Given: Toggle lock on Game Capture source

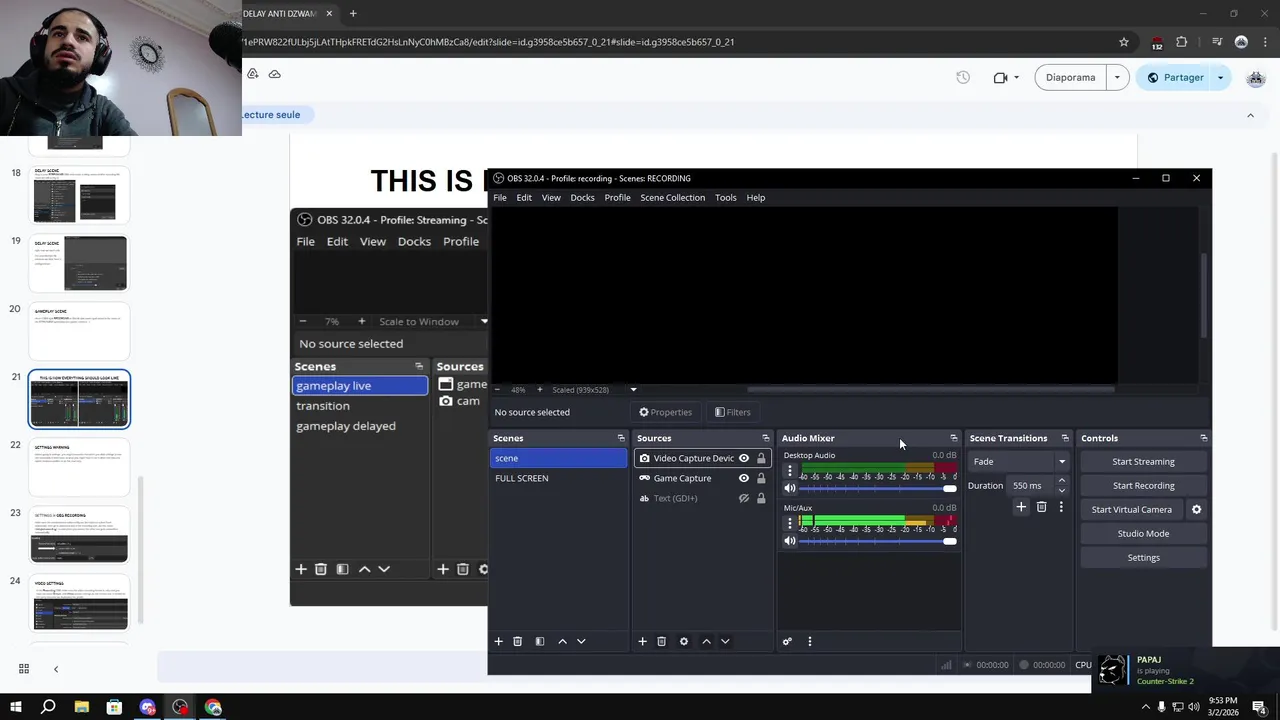Looking at the screenshot, I should pyautogui.click(x=761, y=478).
